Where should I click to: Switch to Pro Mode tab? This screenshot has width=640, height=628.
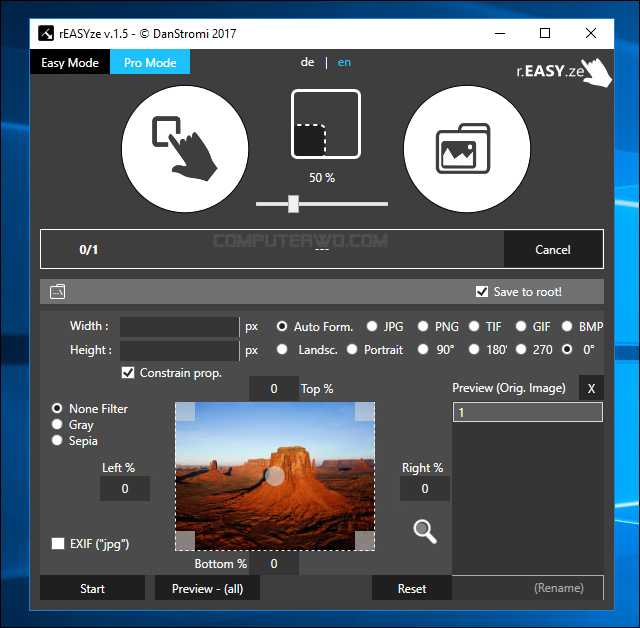150,62
